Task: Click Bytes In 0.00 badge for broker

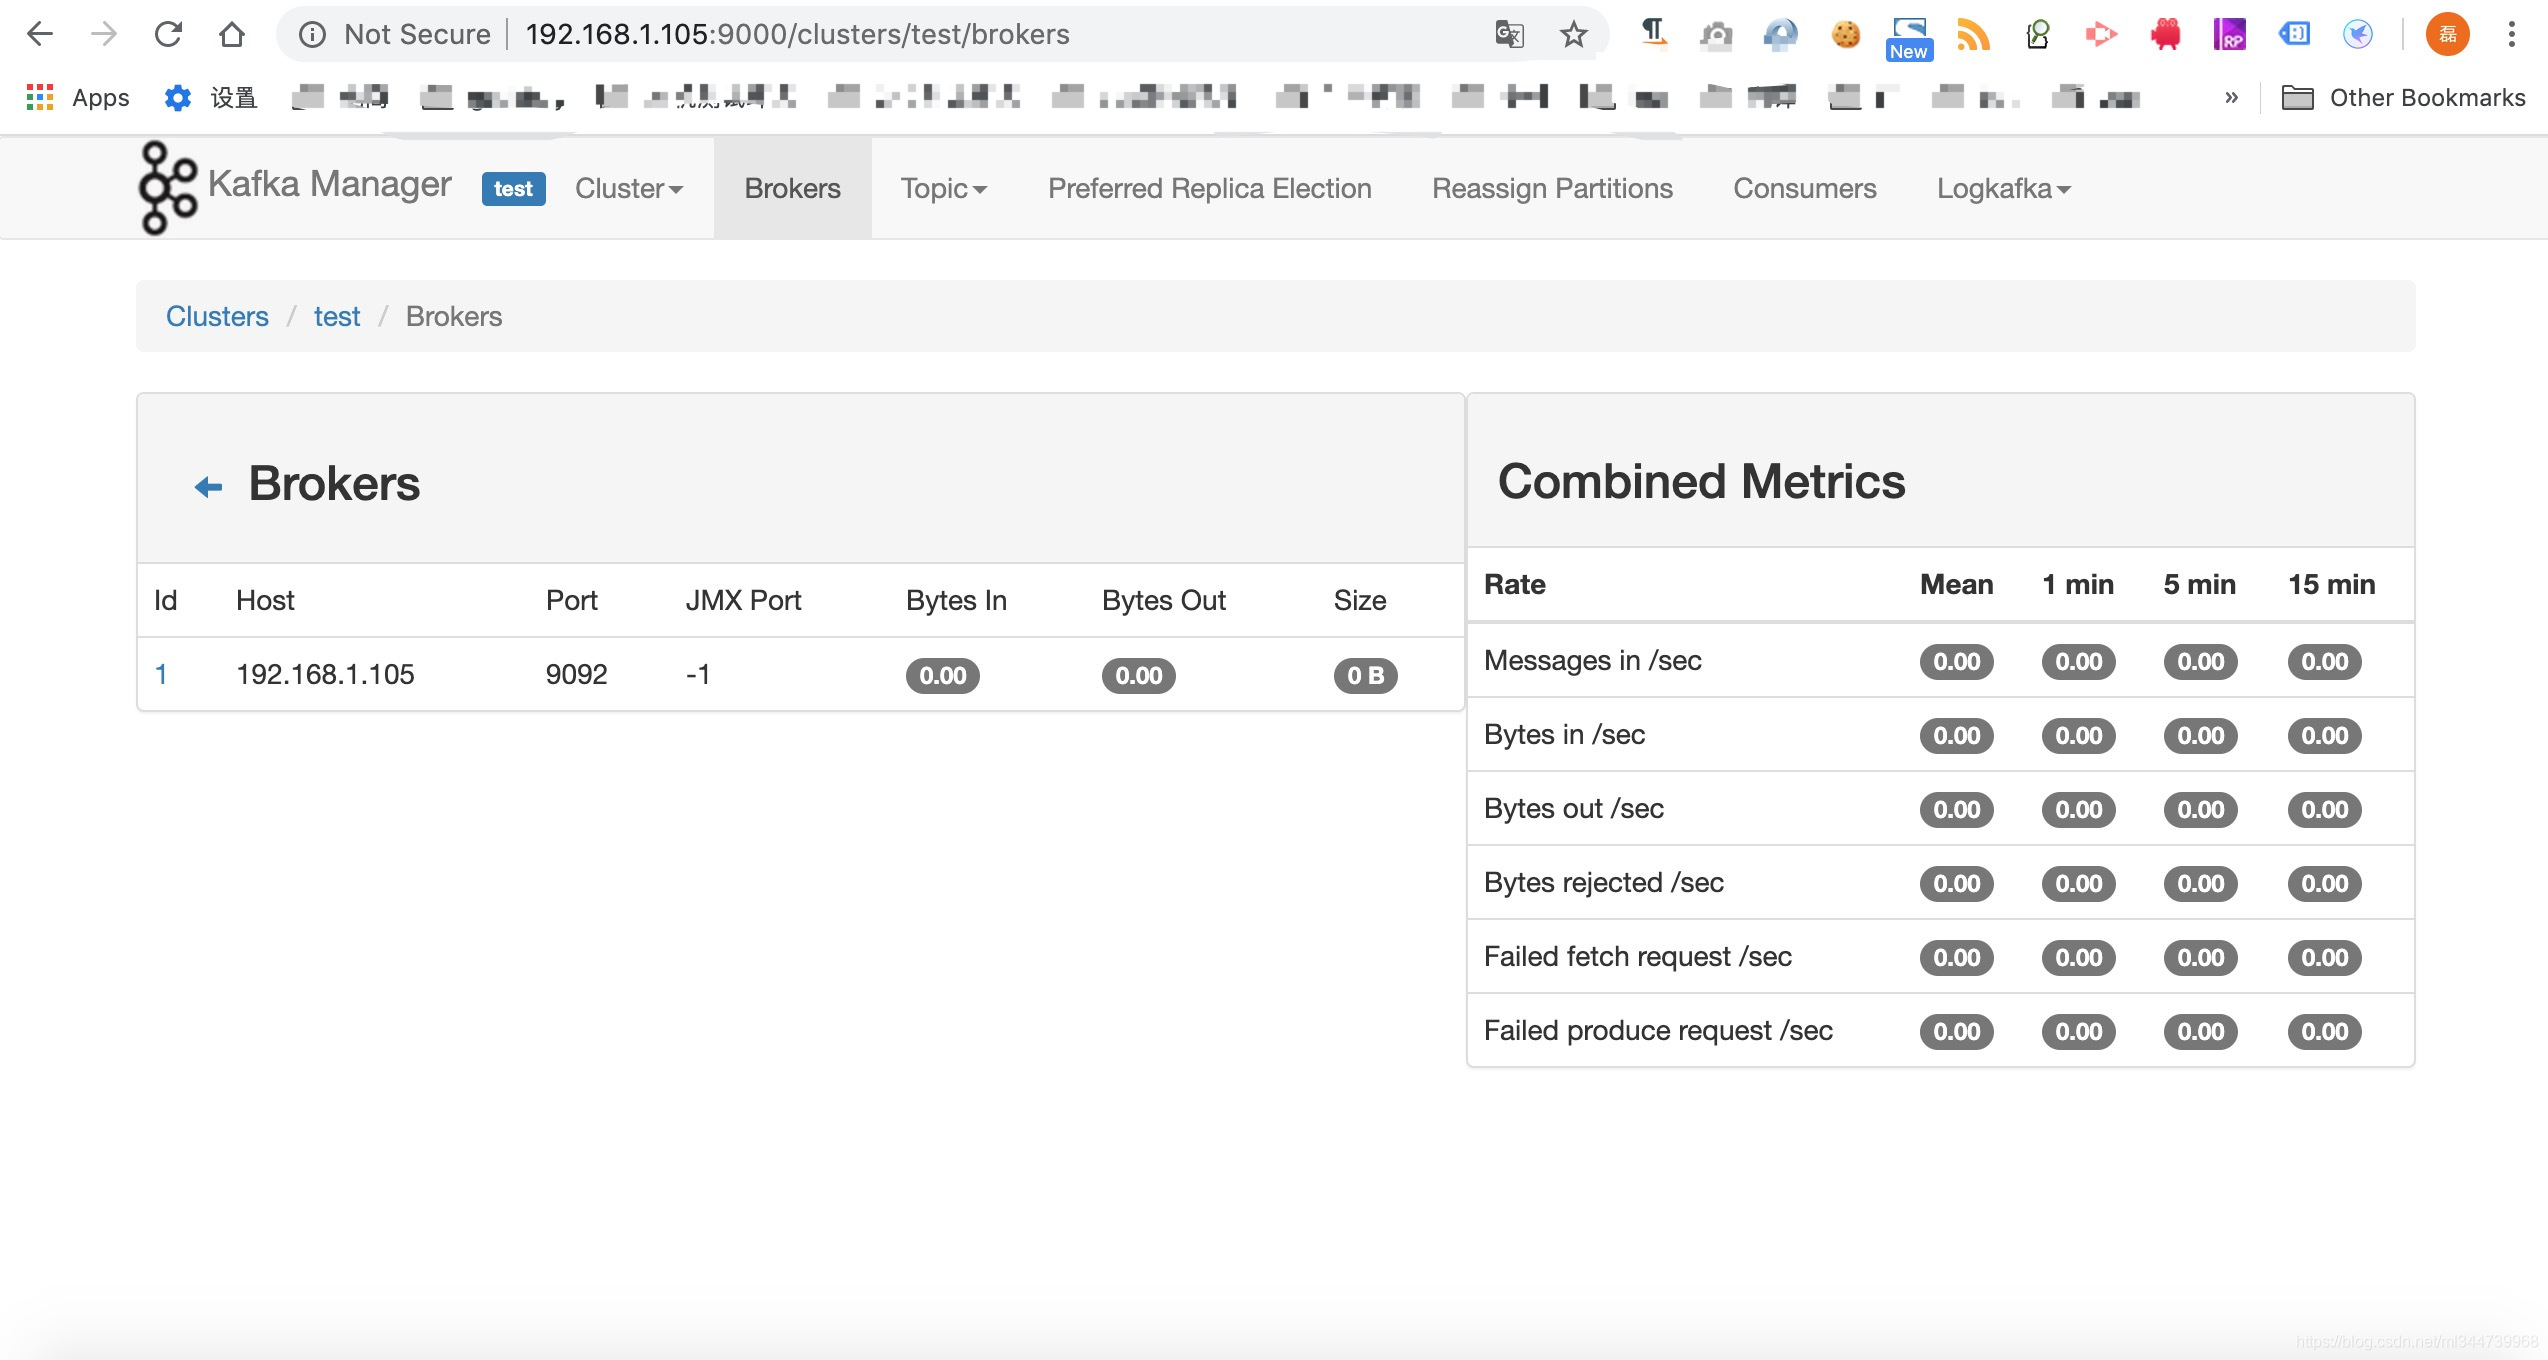Action: click(x=942, y=675)
